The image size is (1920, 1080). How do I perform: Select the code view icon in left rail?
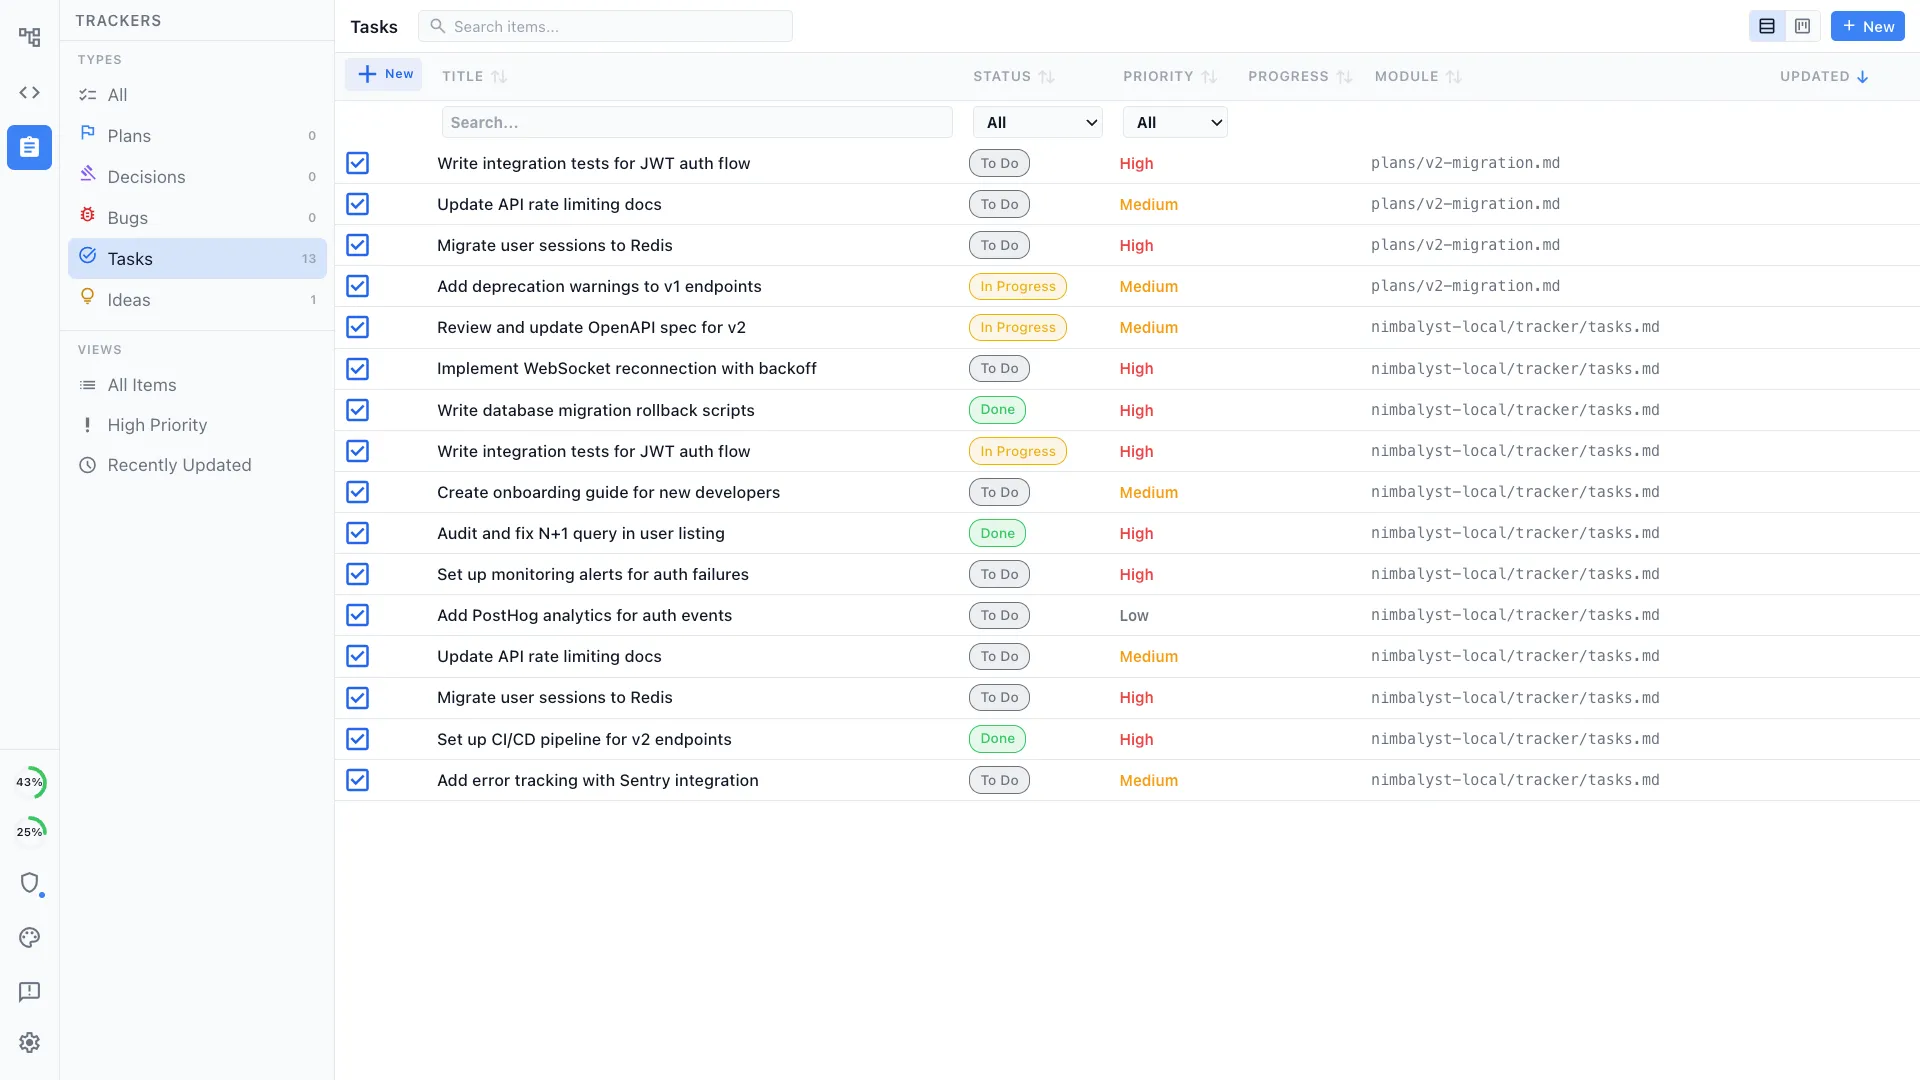point(29,92)
